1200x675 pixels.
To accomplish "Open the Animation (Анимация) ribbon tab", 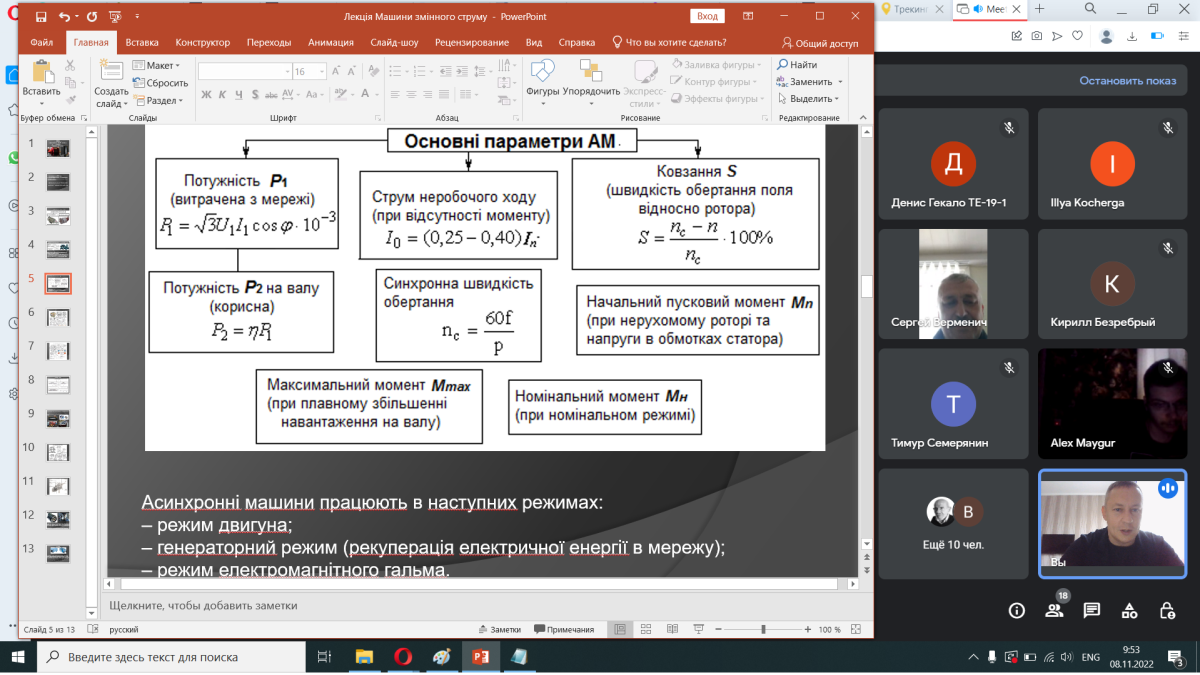I will [x=330, y=43].
